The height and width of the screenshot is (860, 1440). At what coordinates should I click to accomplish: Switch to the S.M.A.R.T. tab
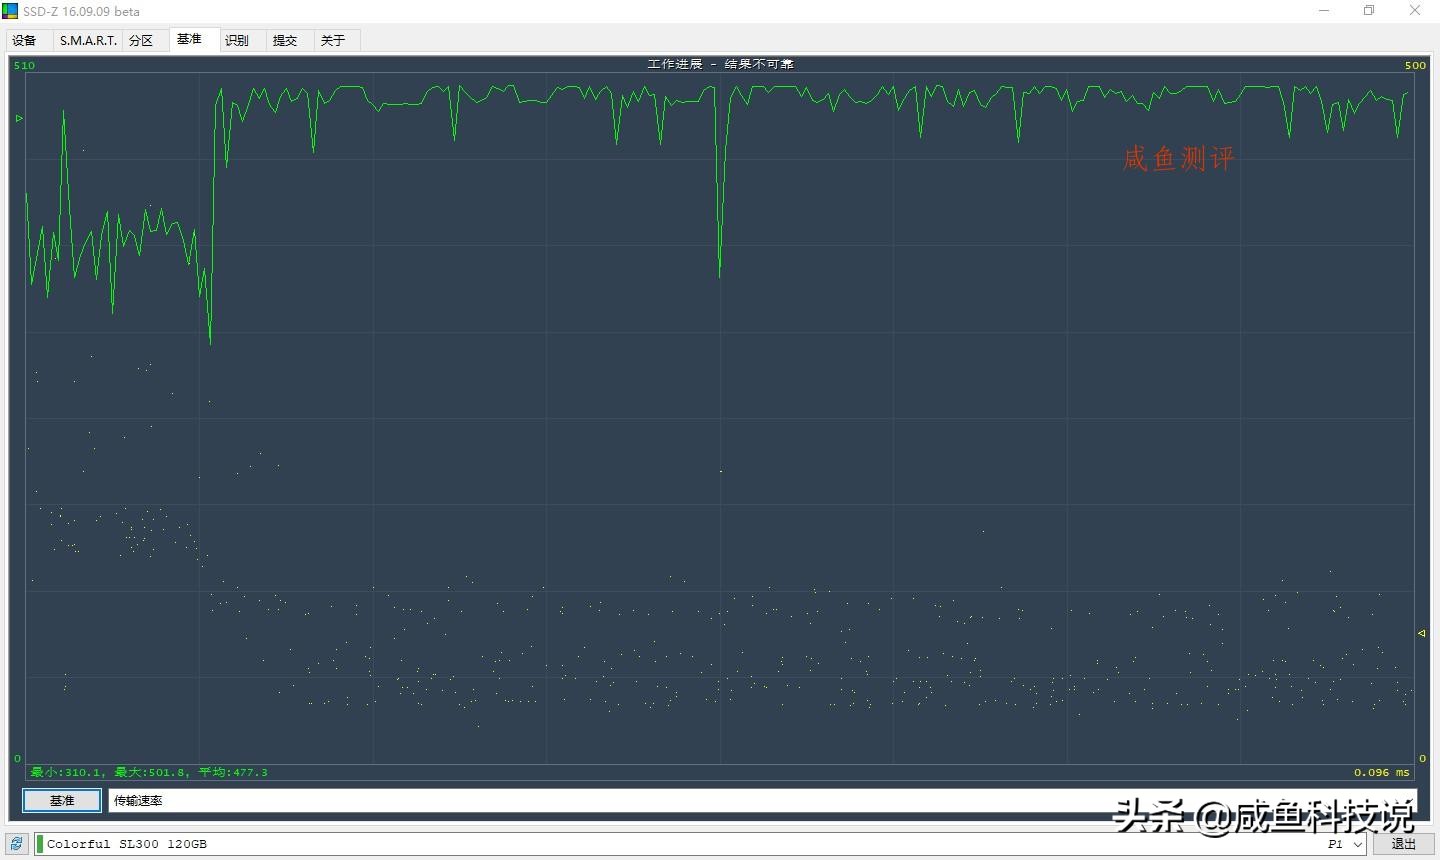tap(88, 40)
